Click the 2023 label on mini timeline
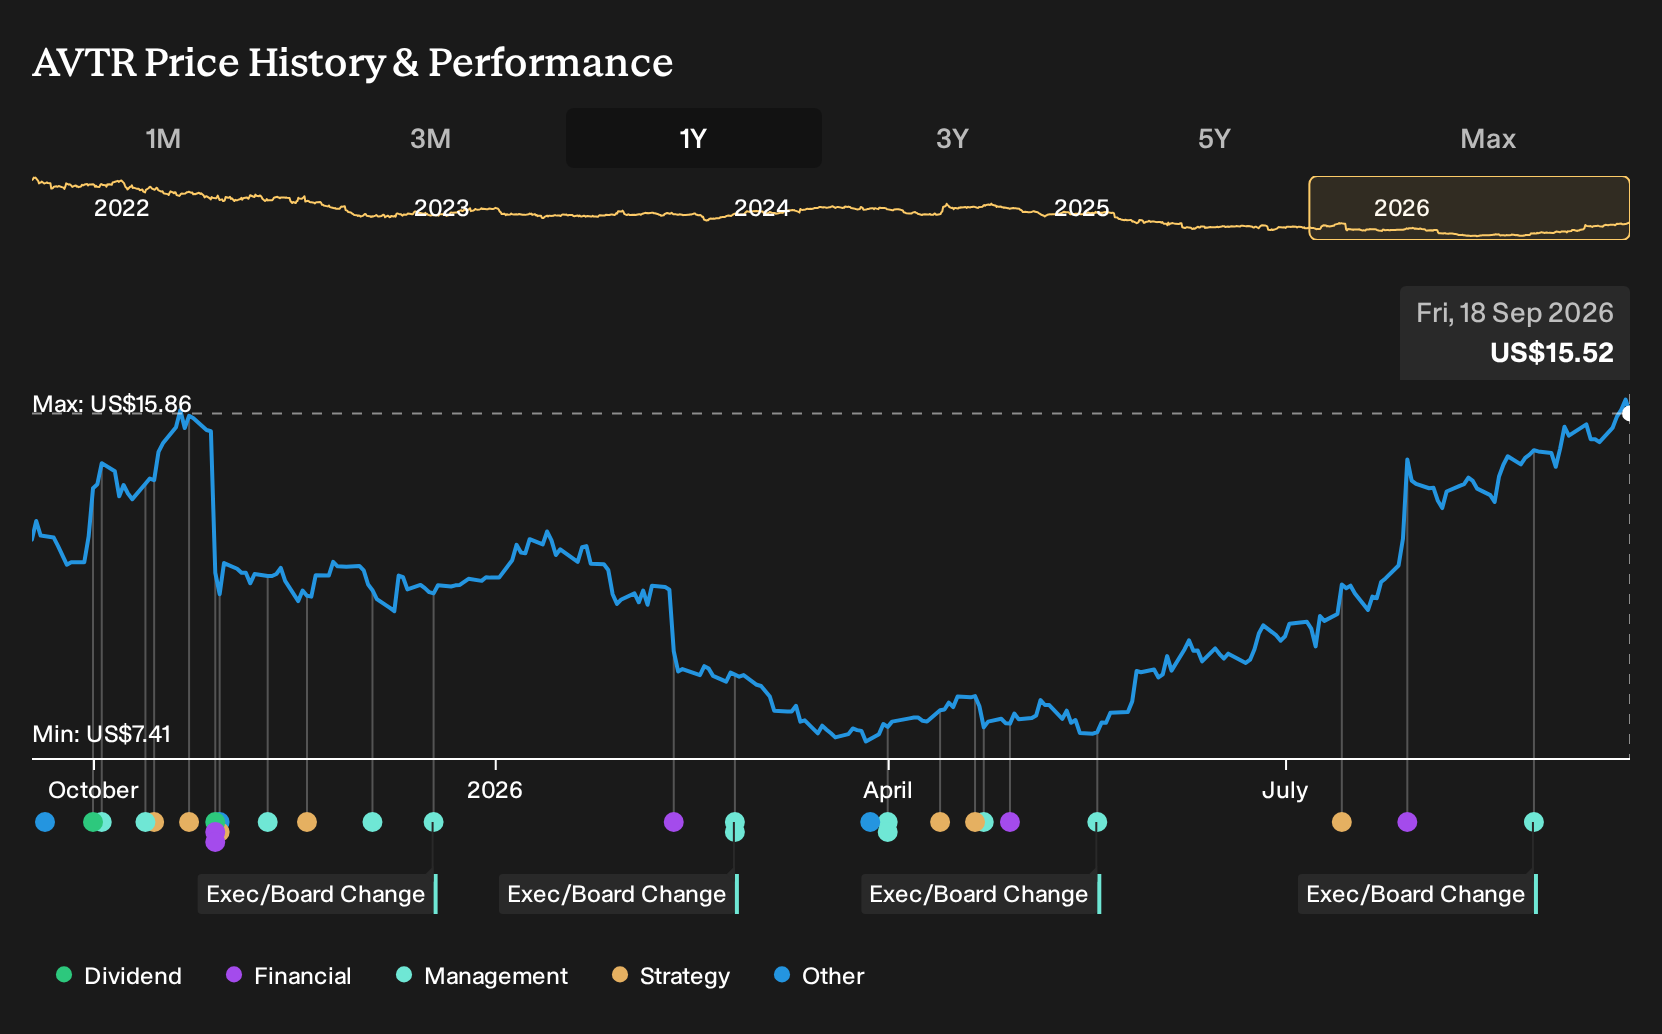This screenshot has height=1034, width=1662. click(x=441, y=208)
